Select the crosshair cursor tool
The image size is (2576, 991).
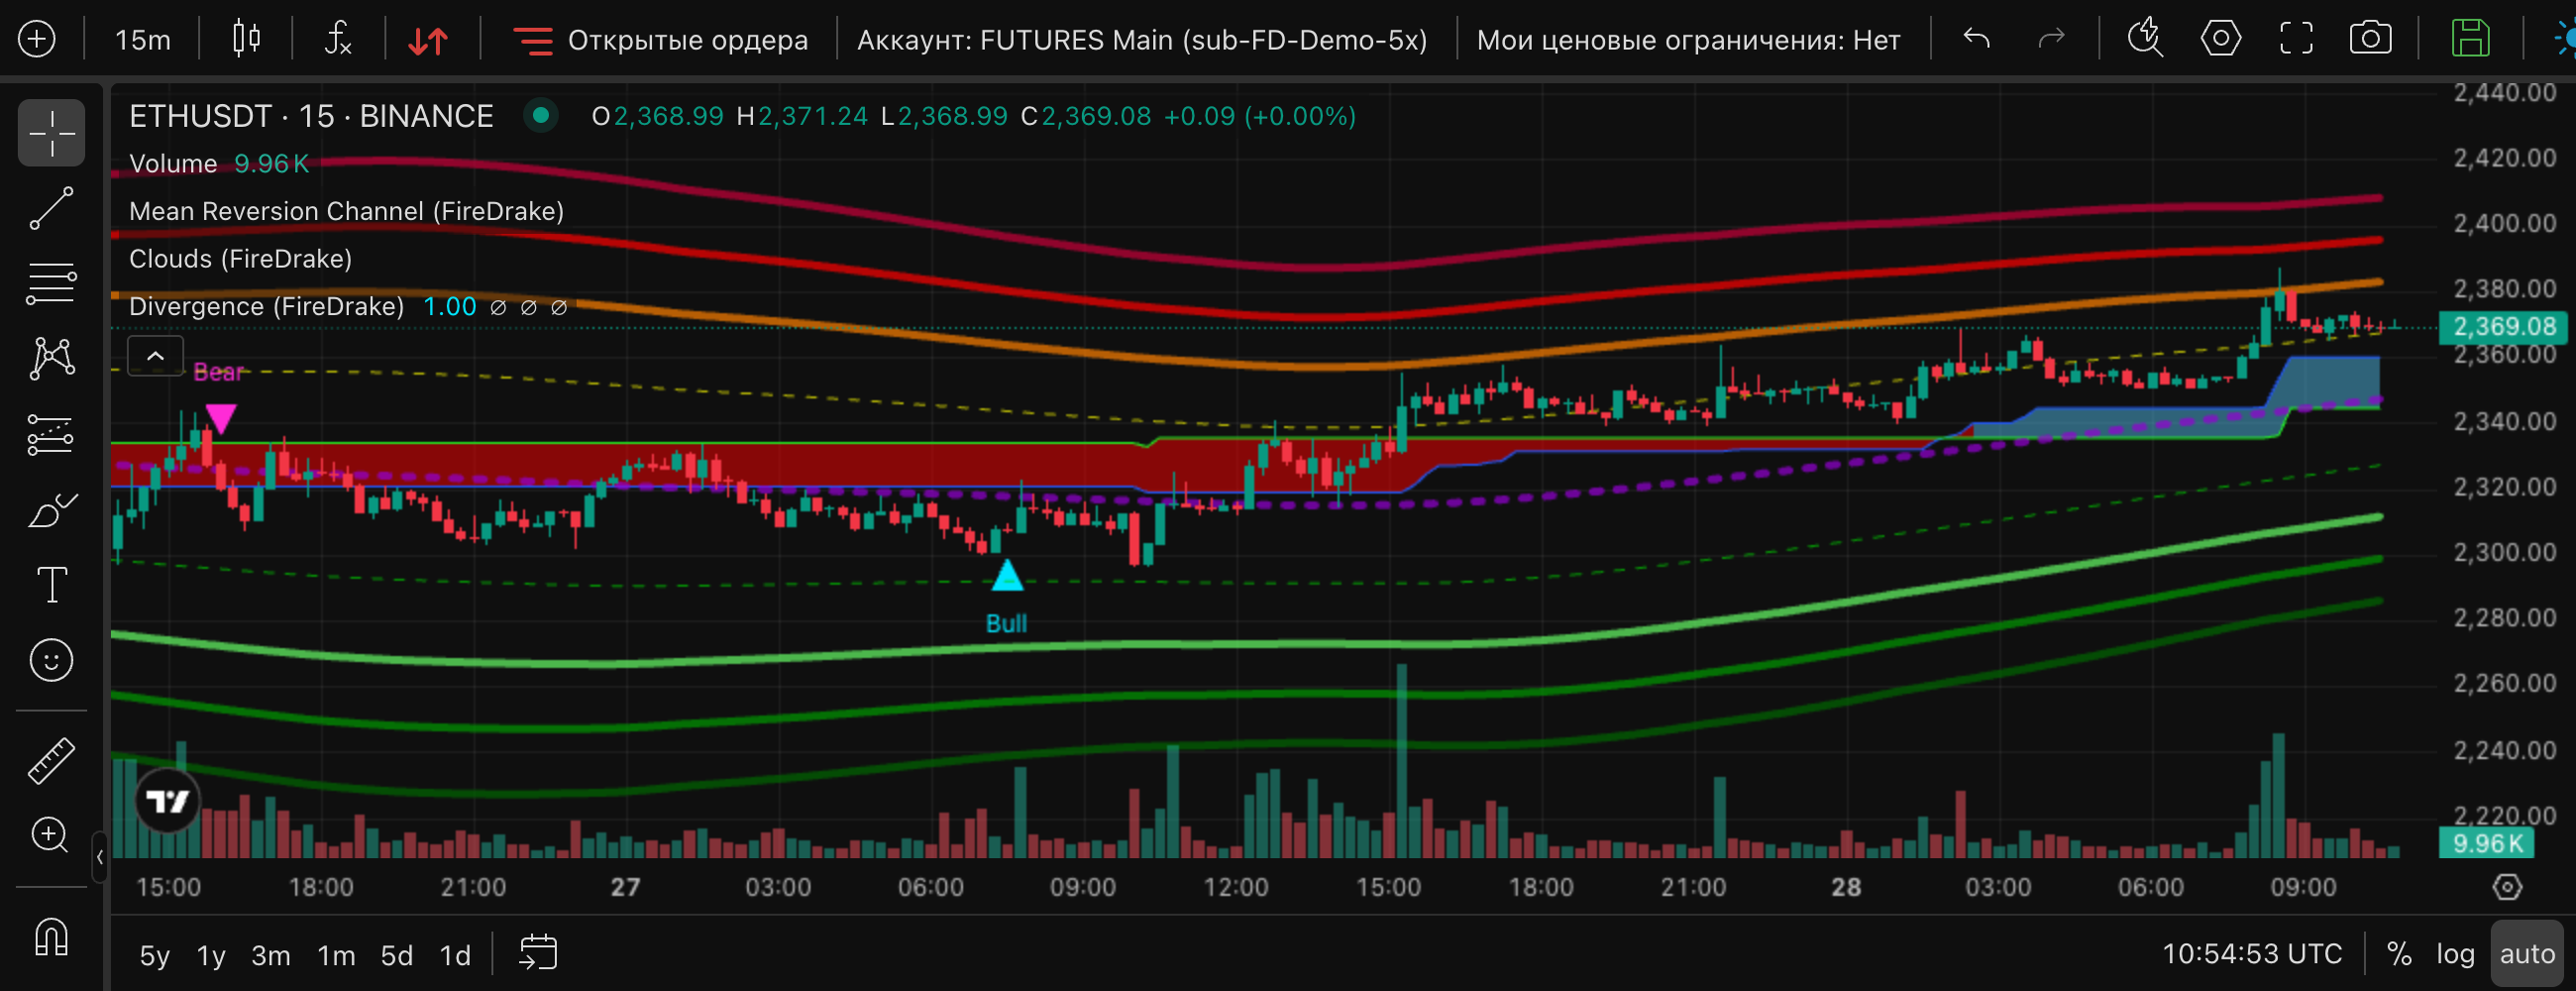pos(51,133)
